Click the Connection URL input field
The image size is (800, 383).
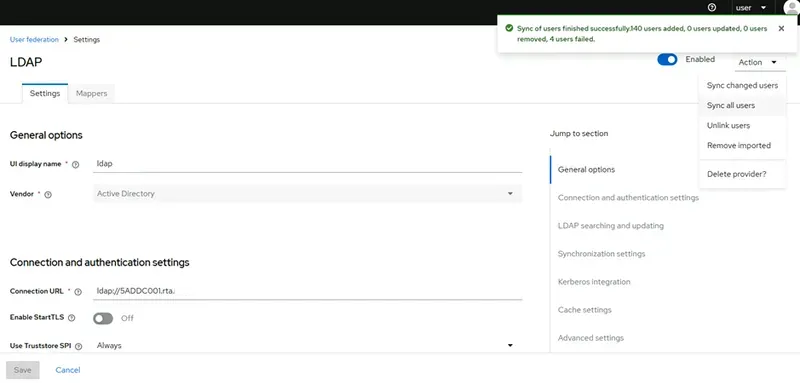pos(308,291)
